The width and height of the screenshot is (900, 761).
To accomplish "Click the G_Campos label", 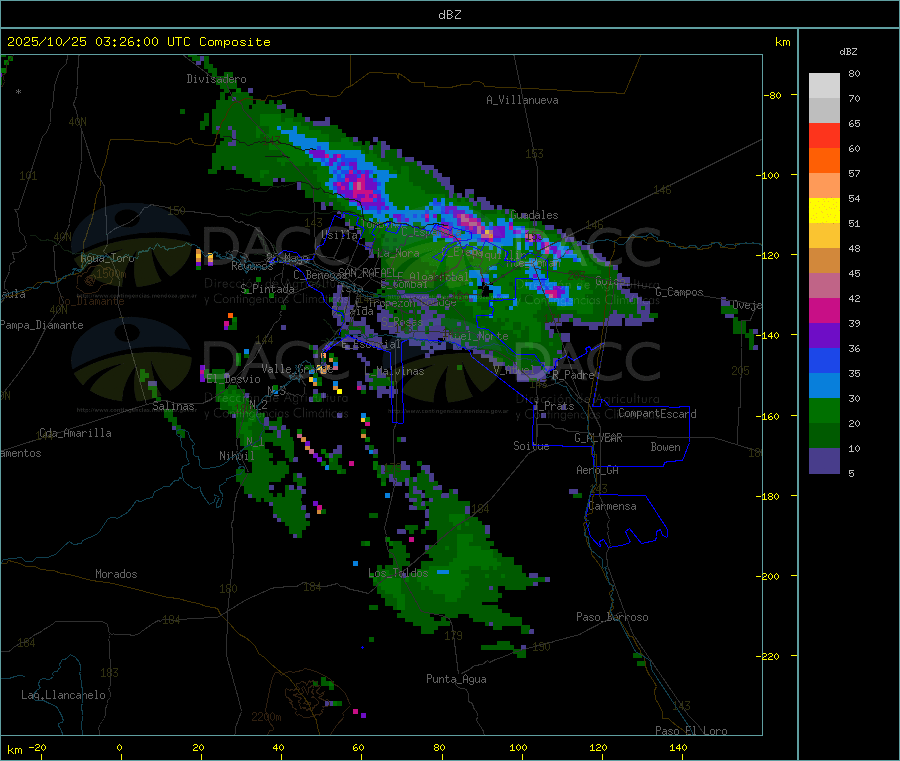I will pyautogui.click(x=679, y=292).
